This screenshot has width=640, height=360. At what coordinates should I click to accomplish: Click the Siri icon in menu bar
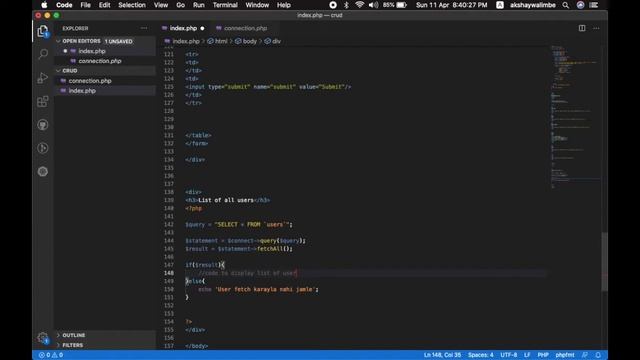(x=580, y=5)
